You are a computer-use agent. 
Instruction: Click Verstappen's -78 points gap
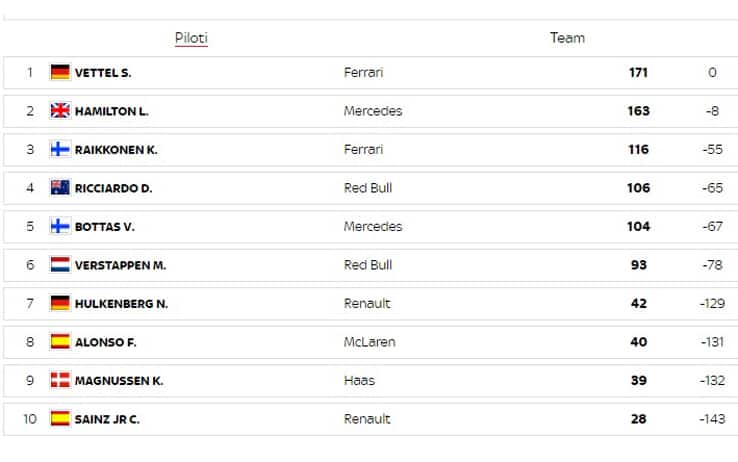click(712, 265)
